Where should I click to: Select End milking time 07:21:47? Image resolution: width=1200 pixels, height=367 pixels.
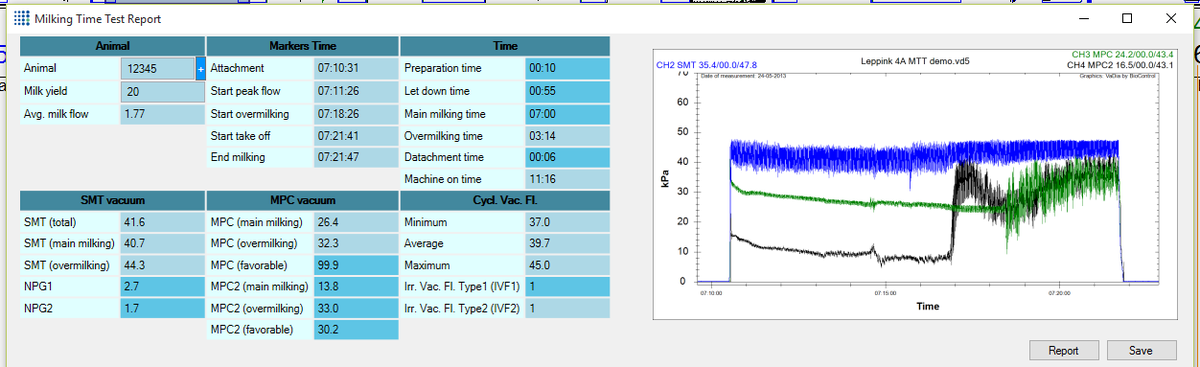point(356,157)
